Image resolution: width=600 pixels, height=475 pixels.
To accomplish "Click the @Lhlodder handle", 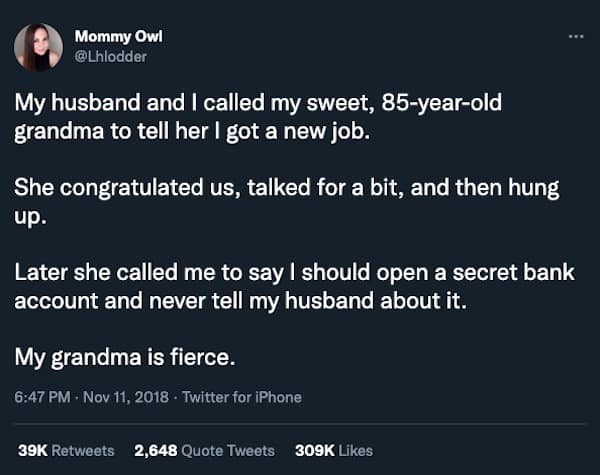I will pos(110,56).
